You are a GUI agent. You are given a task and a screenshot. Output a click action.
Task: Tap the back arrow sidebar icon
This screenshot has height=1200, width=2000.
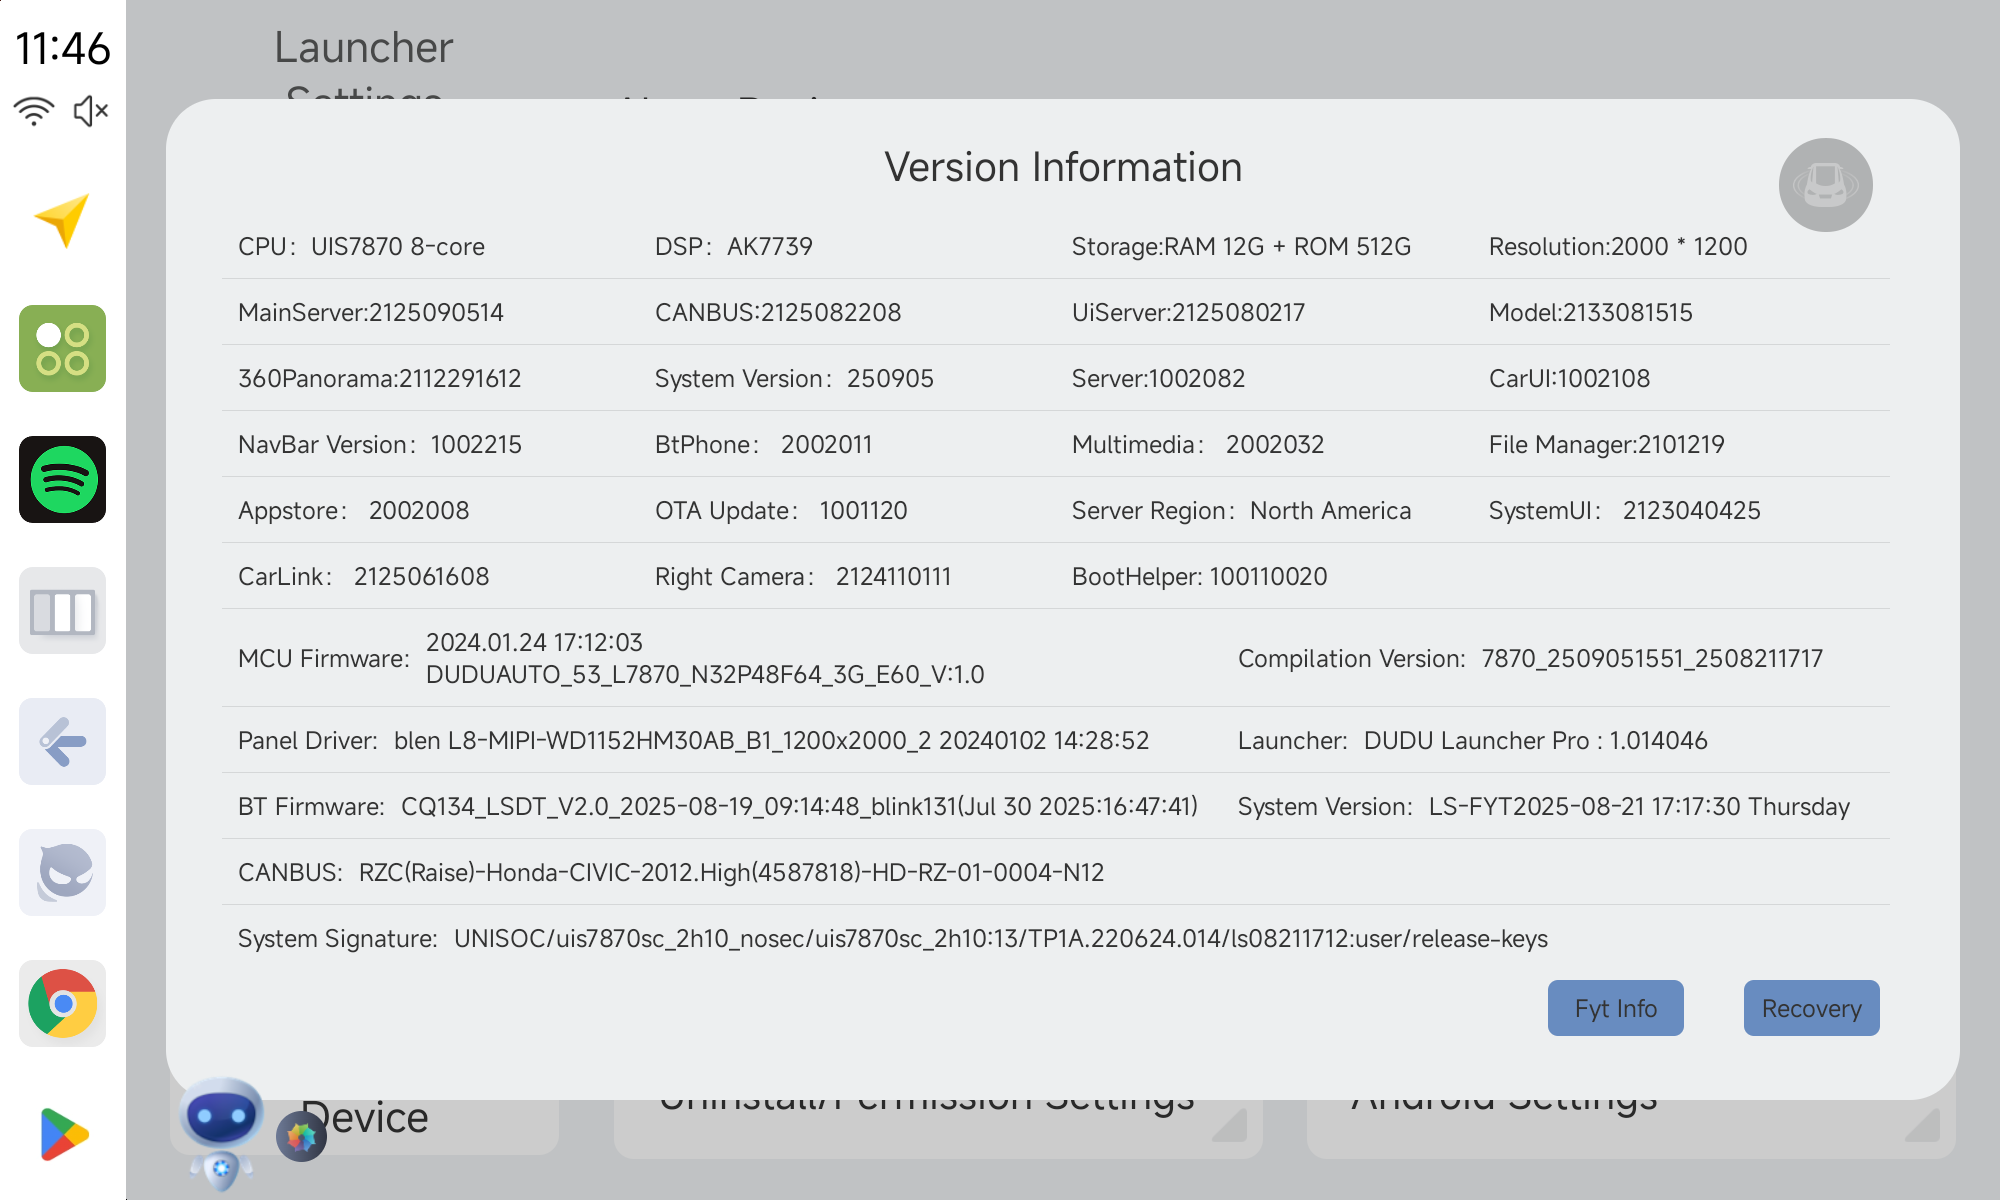click(x=62, y=741)
